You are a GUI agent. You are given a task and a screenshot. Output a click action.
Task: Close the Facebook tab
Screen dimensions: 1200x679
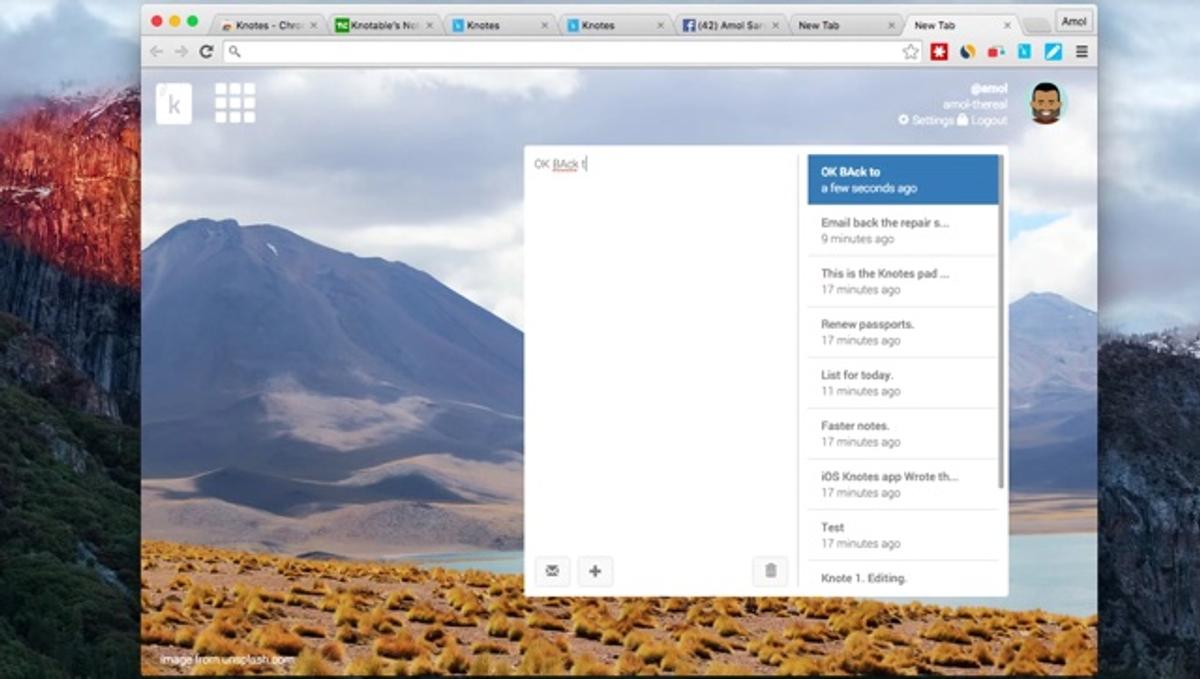click(x=776, y=25)
